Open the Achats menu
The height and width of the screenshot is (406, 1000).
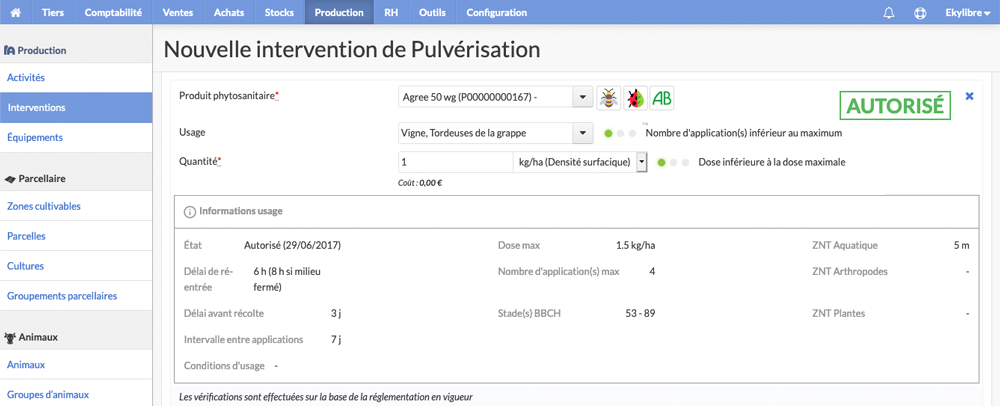pos(229,13)
